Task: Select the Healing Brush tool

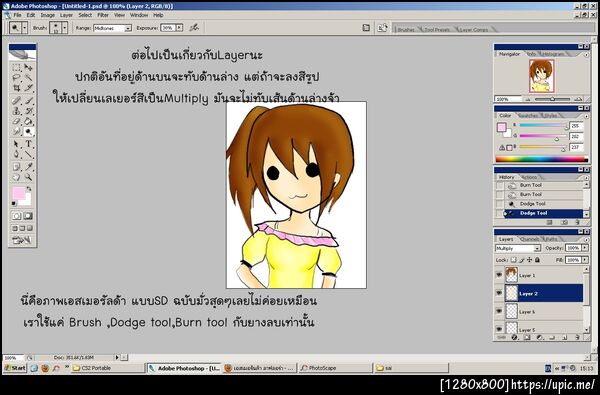Action: 16,101
